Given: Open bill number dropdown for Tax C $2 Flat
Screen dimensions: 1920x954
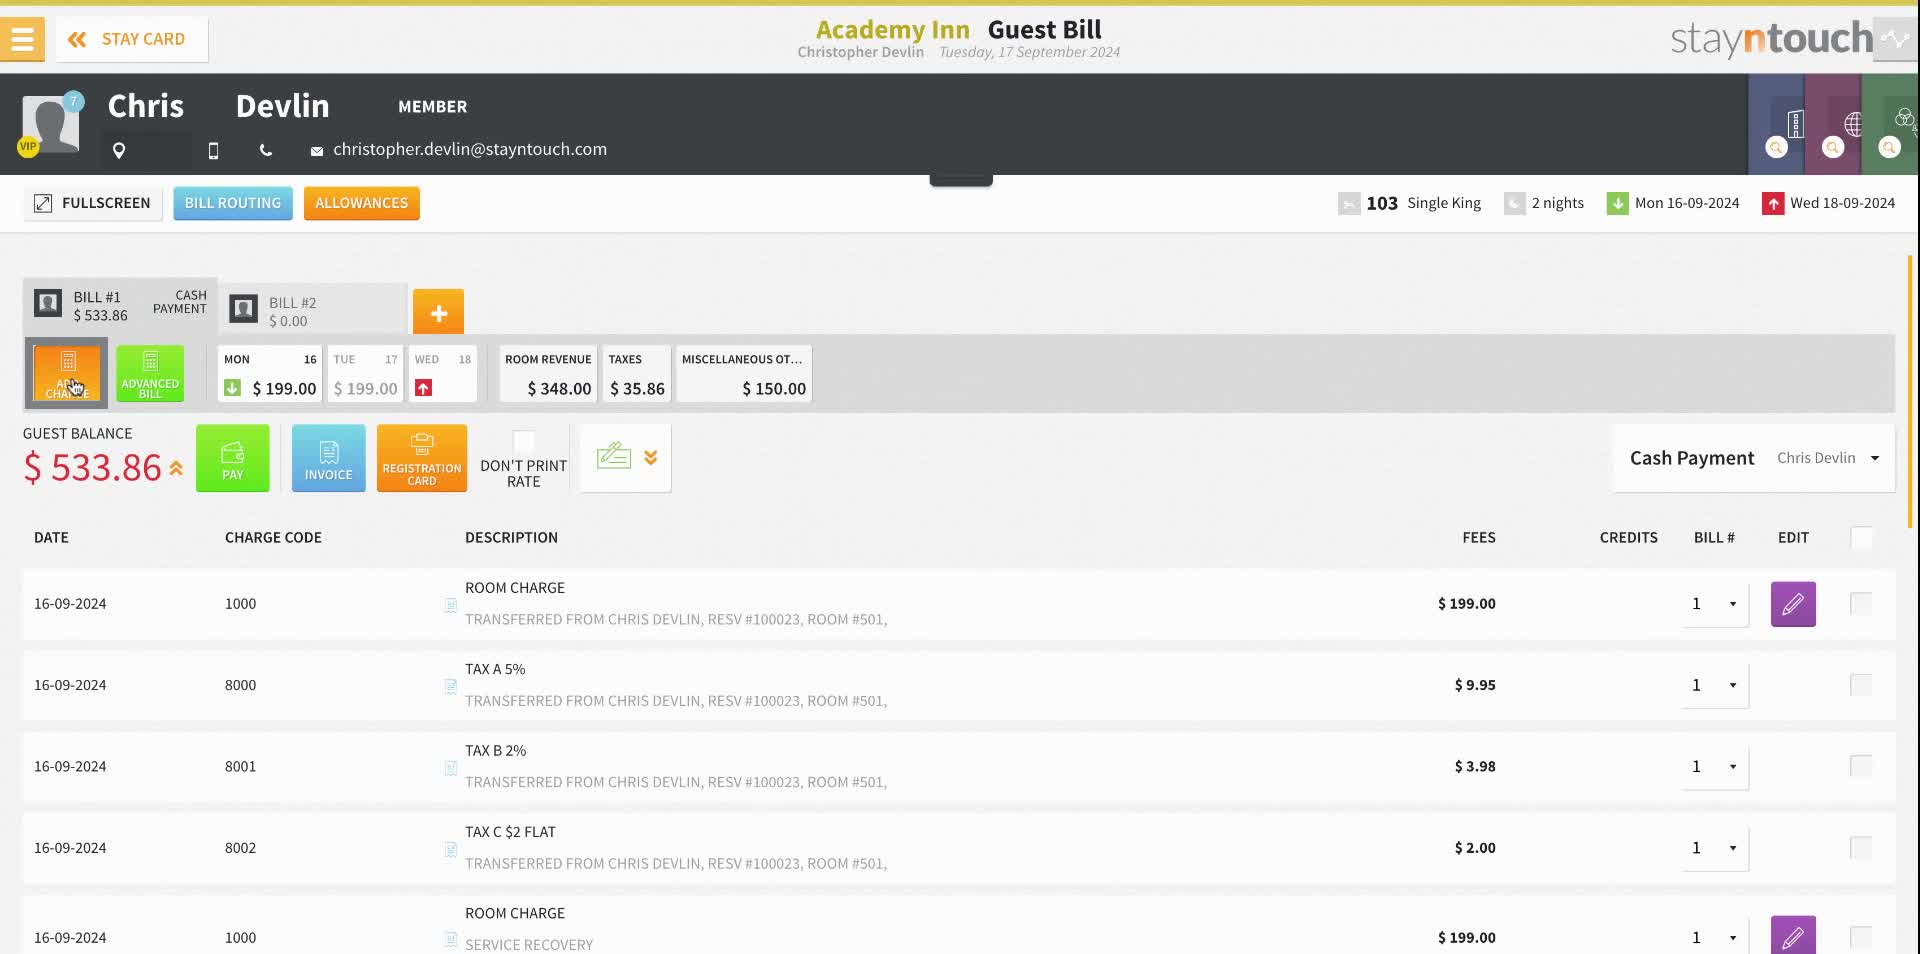Looking at the screenshot, I should pos(1715,848).
